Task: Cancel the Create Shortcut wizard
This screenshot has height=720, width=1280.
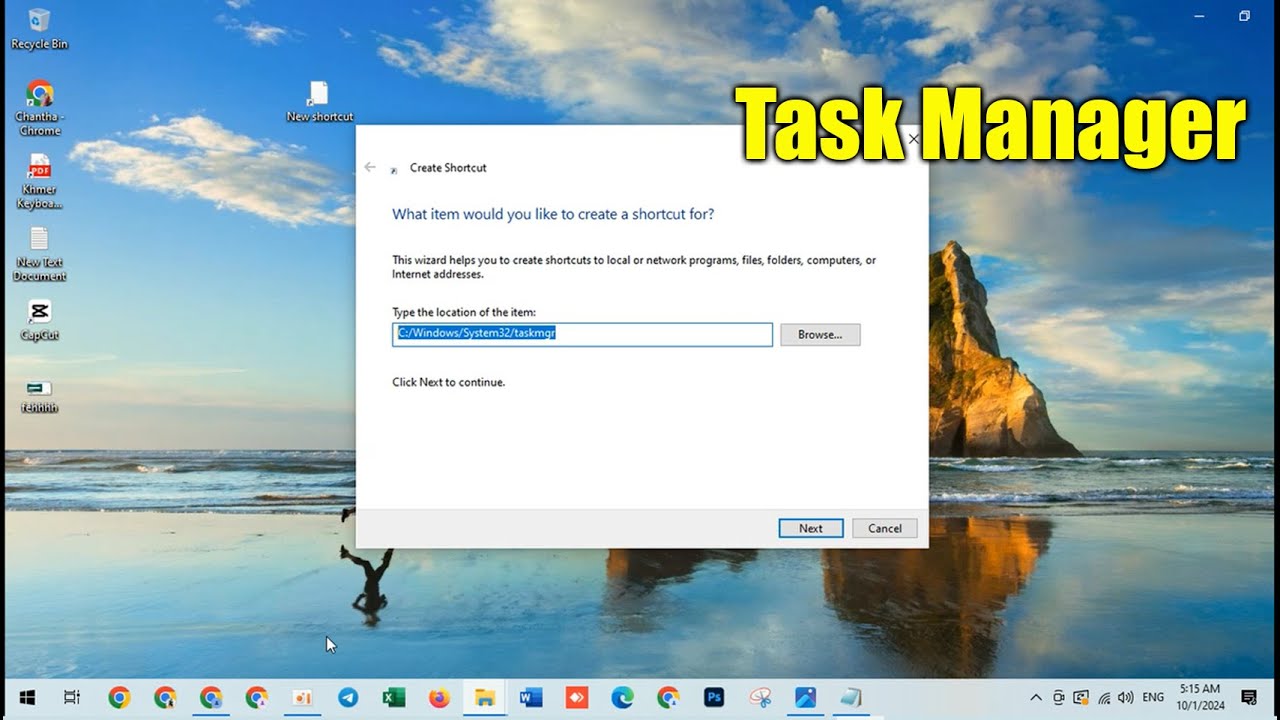Action: (x=885, y=528)
